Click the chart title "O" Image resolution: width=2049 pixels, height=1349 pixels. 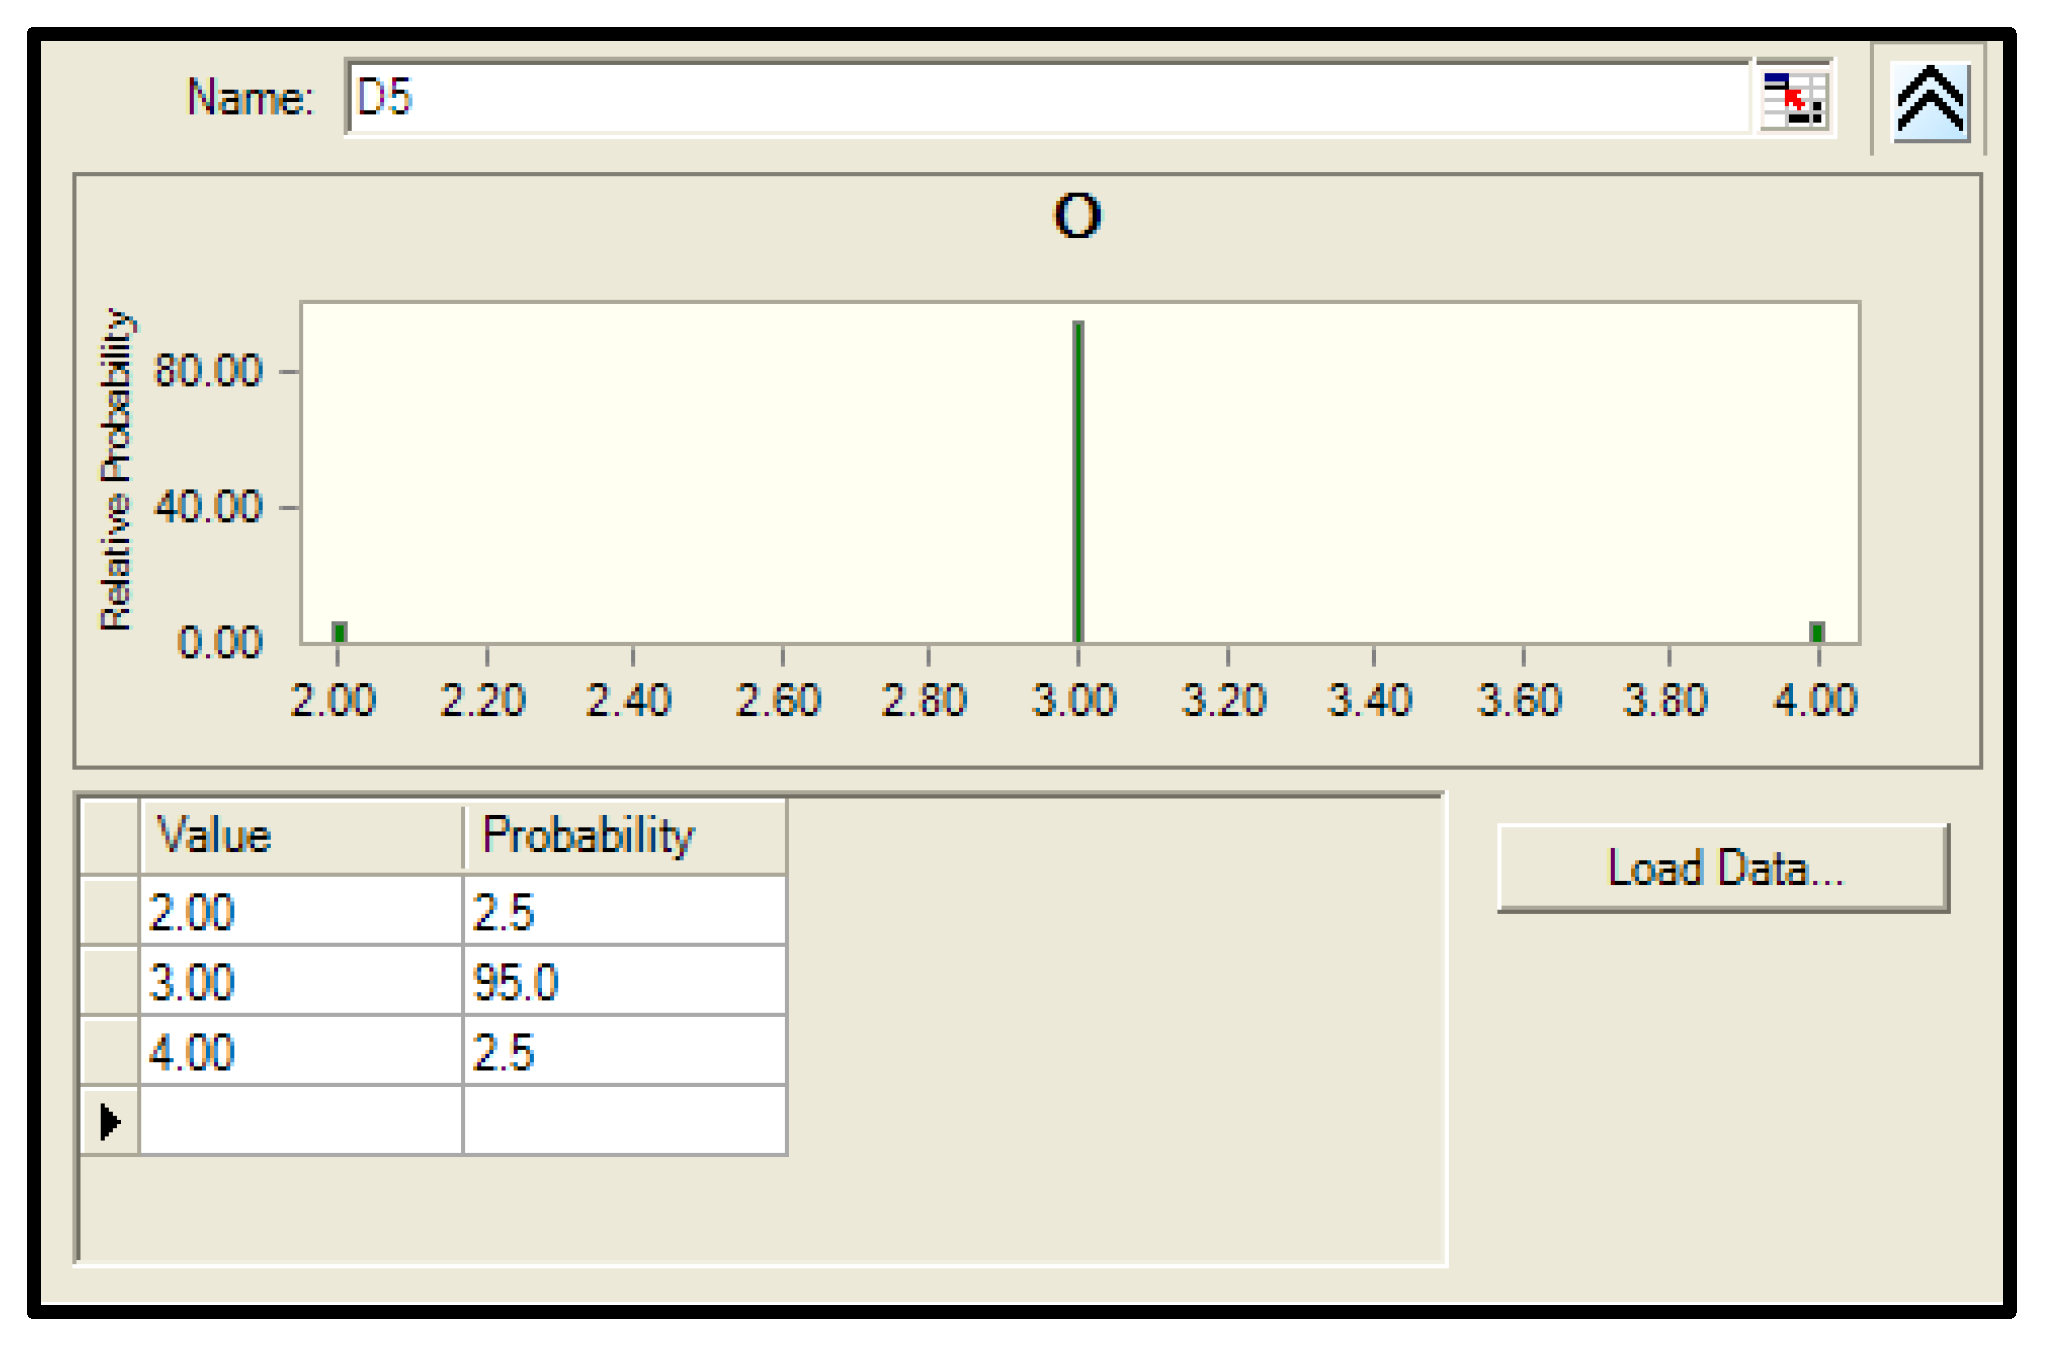tap(1077, 216)
